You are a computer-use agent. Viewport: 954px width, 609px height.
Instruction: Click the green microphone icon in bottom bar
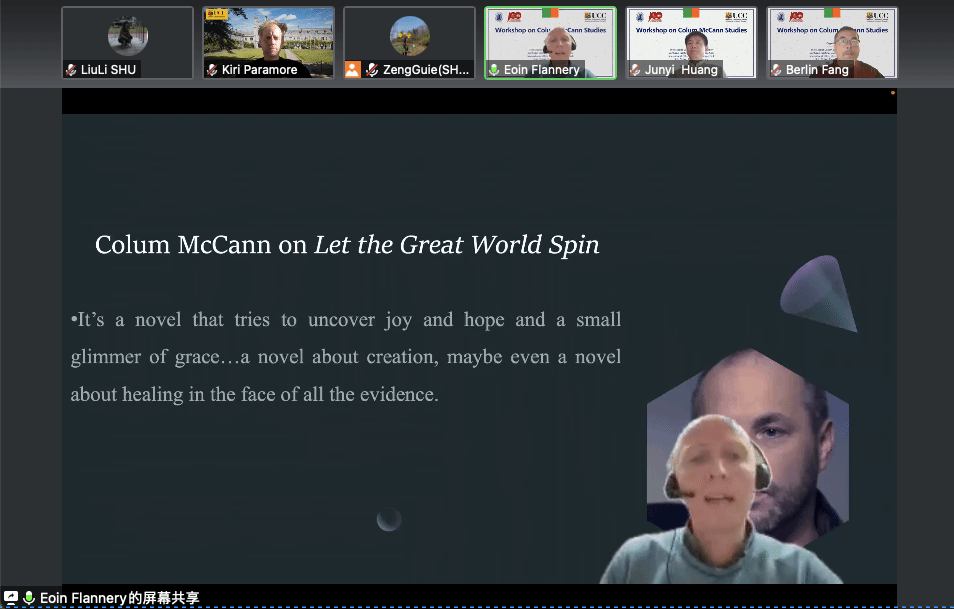tap(29, 598)
